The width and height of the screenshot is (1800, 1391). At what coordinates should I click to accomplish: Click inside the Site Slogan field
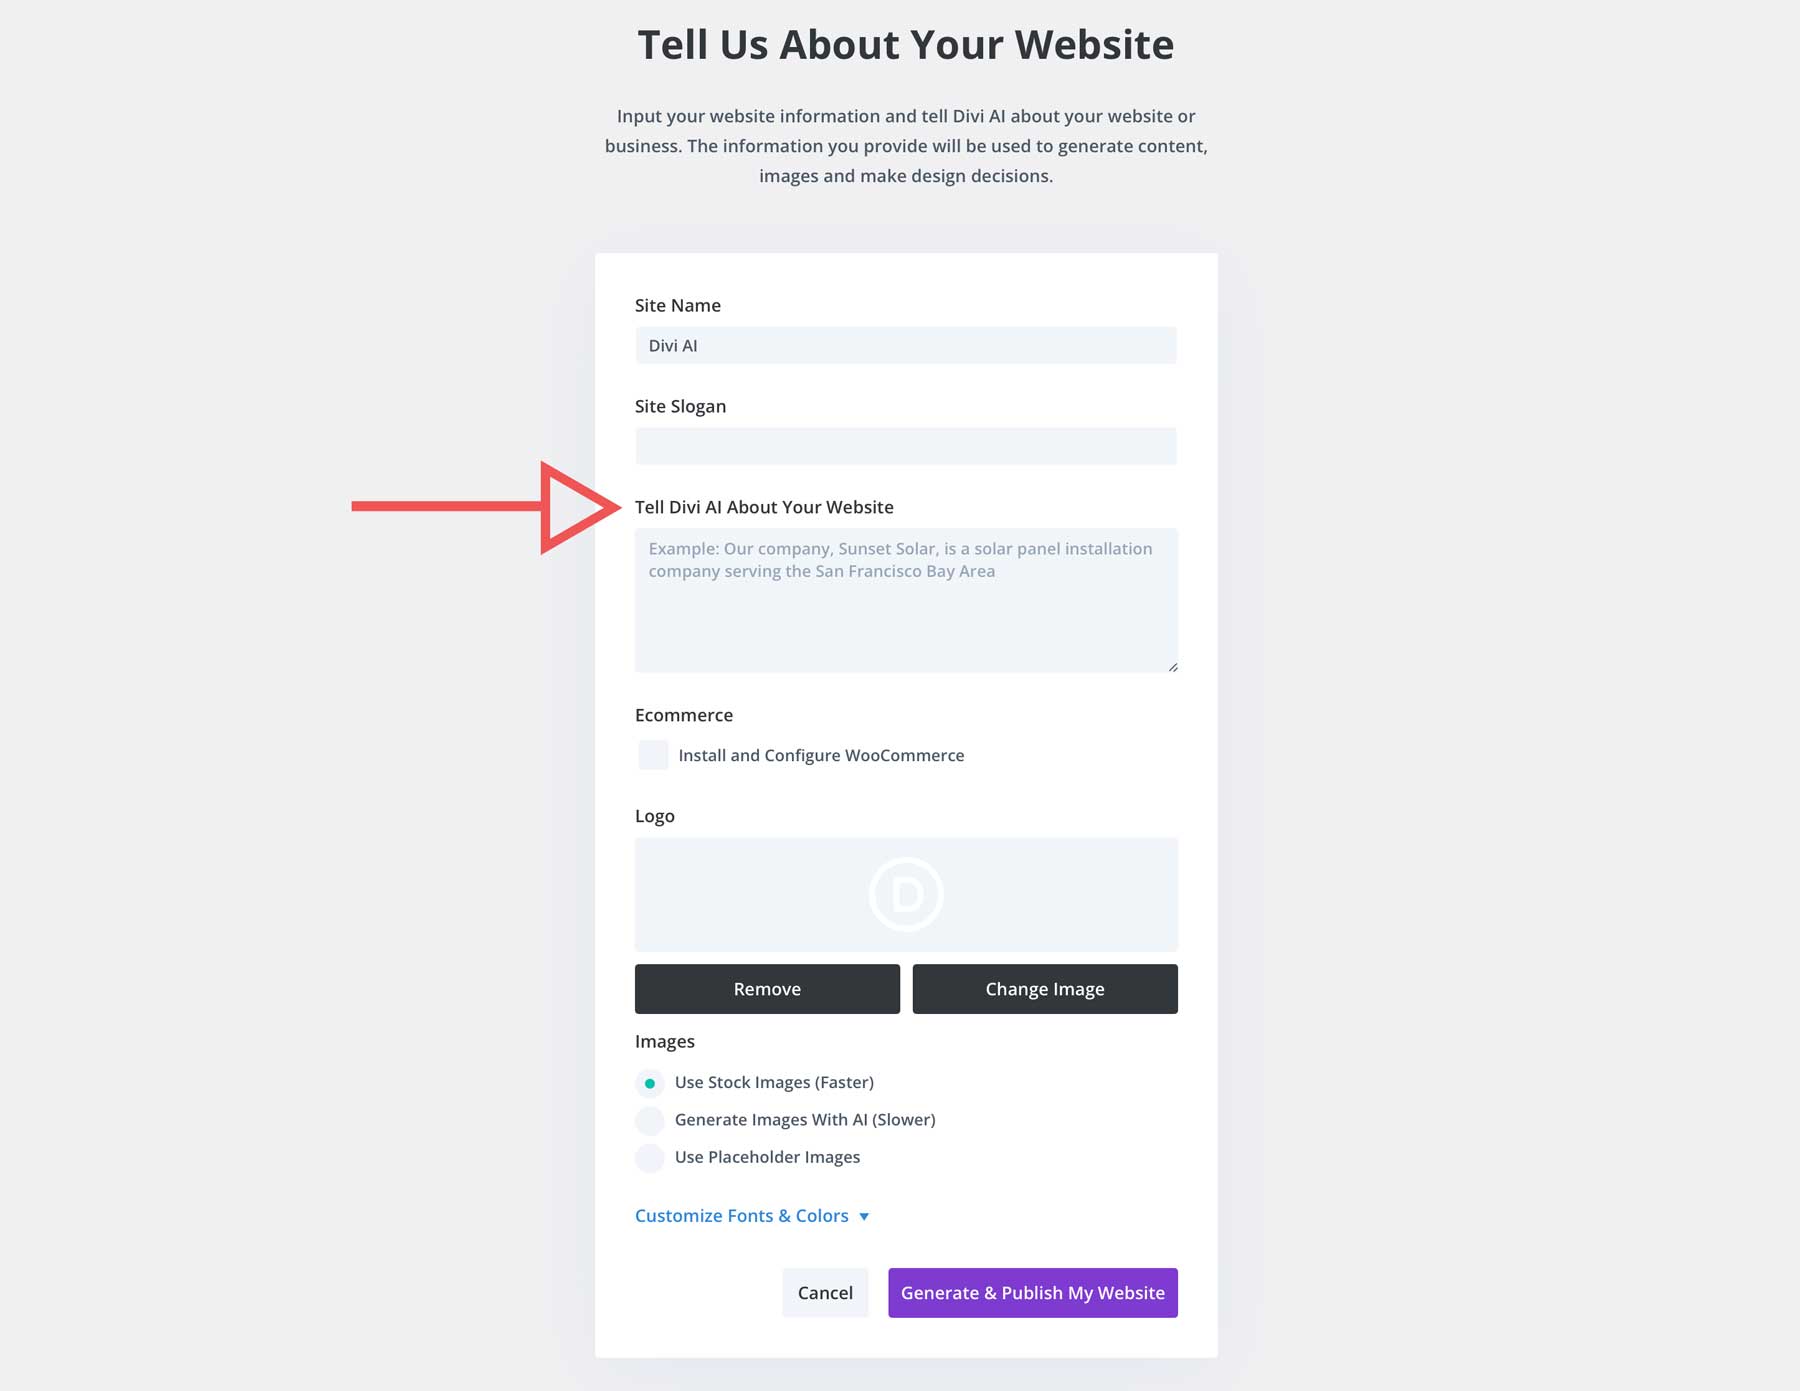point(905,446)
